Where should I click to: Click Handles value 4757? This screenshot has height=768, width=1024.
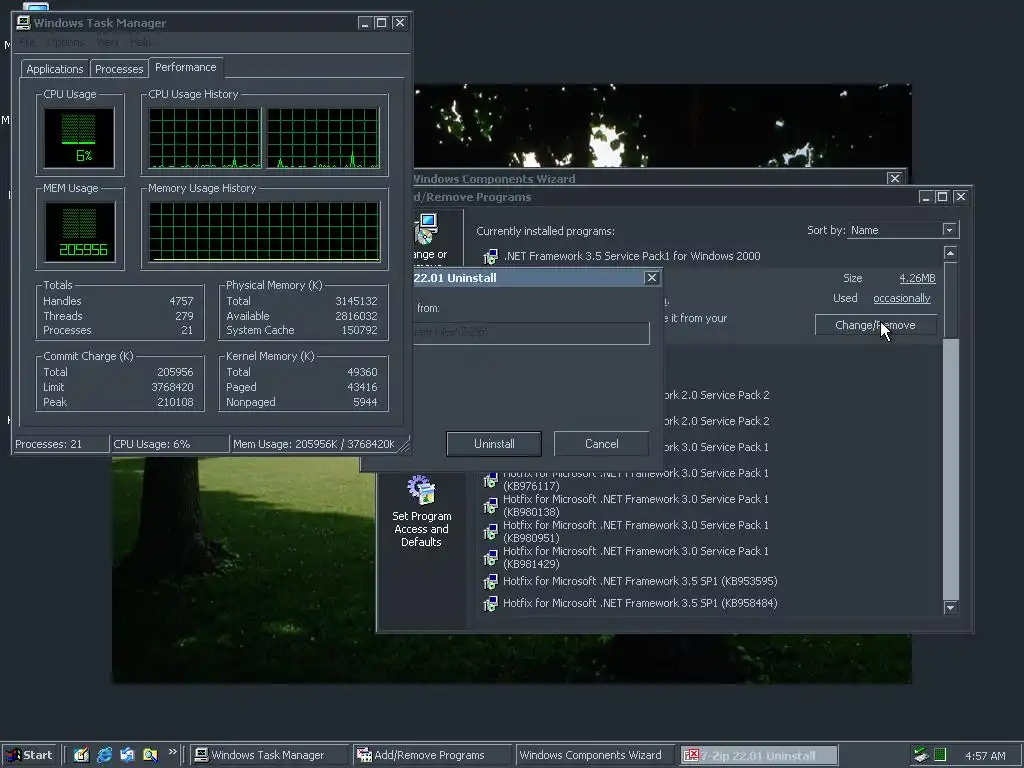point(181,301)
